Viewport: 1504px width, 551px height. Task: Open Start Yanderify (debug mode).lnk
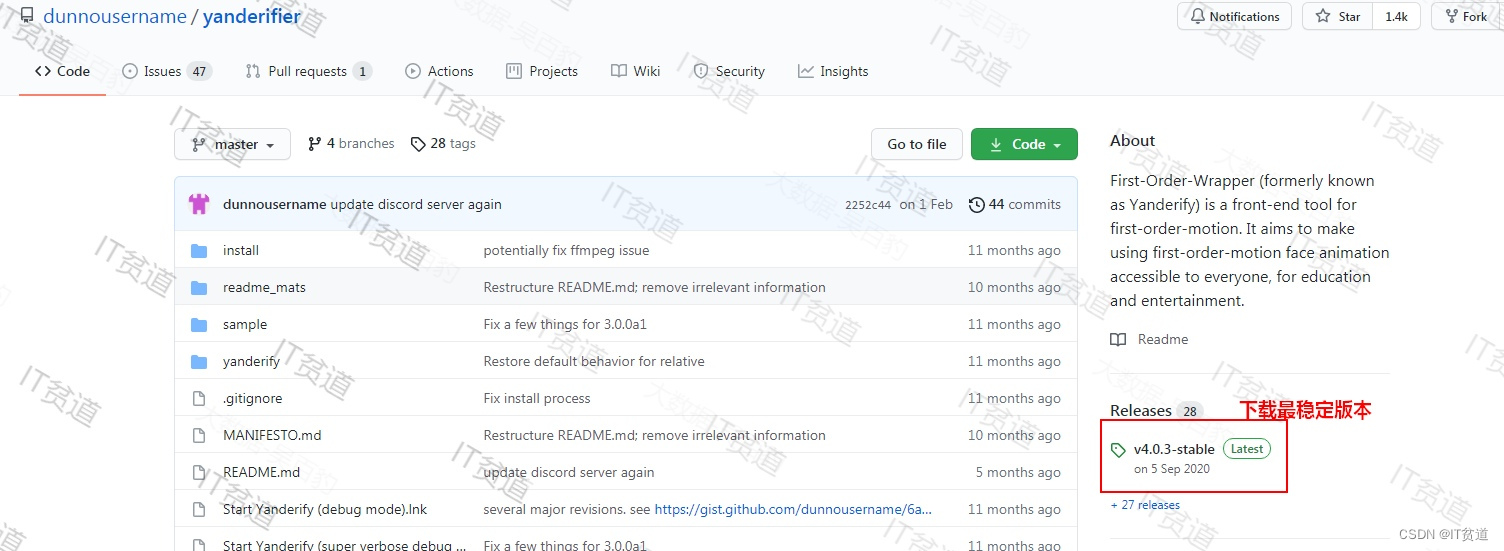(x=325, y=509)
